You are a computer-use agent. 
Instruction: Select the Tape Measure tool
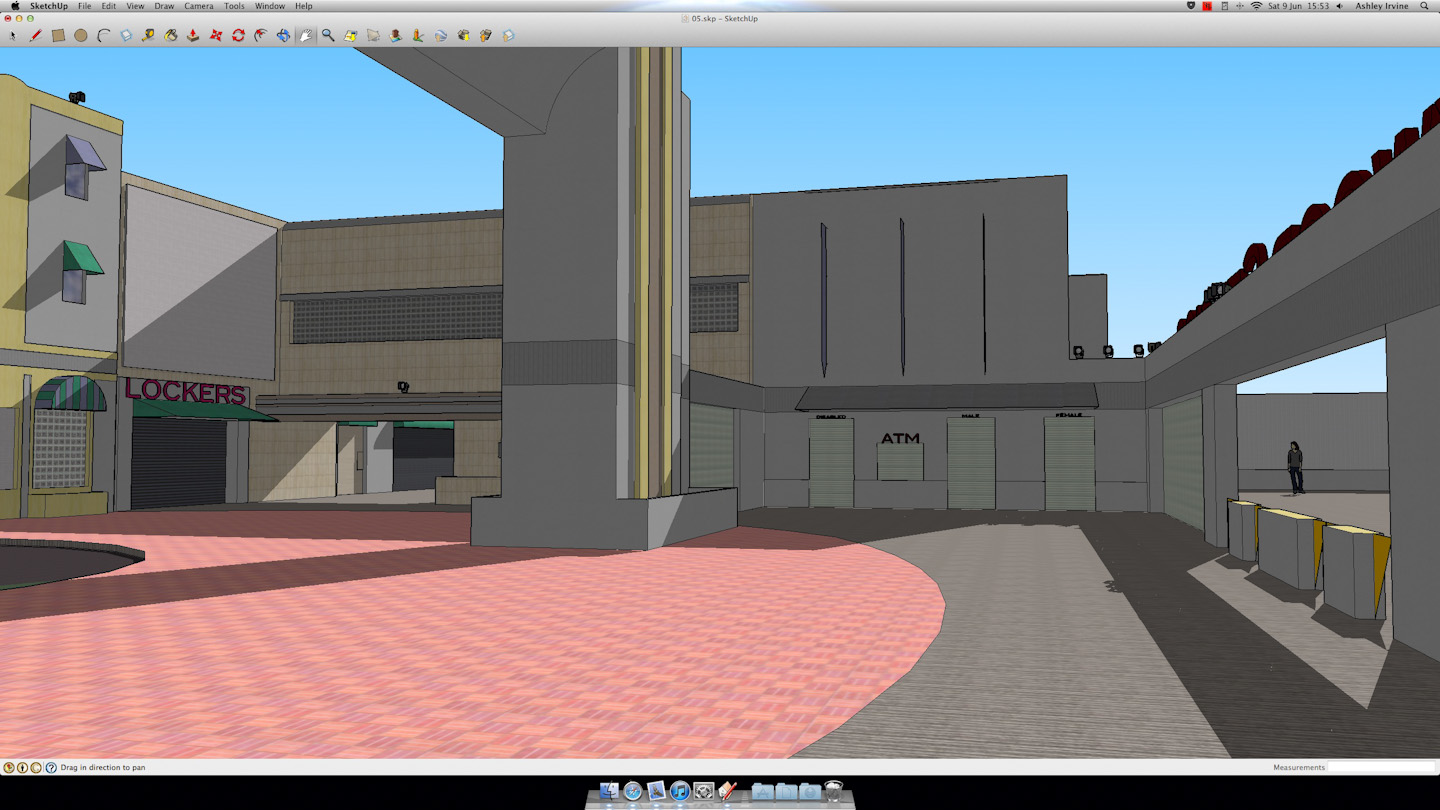point(148,36)
